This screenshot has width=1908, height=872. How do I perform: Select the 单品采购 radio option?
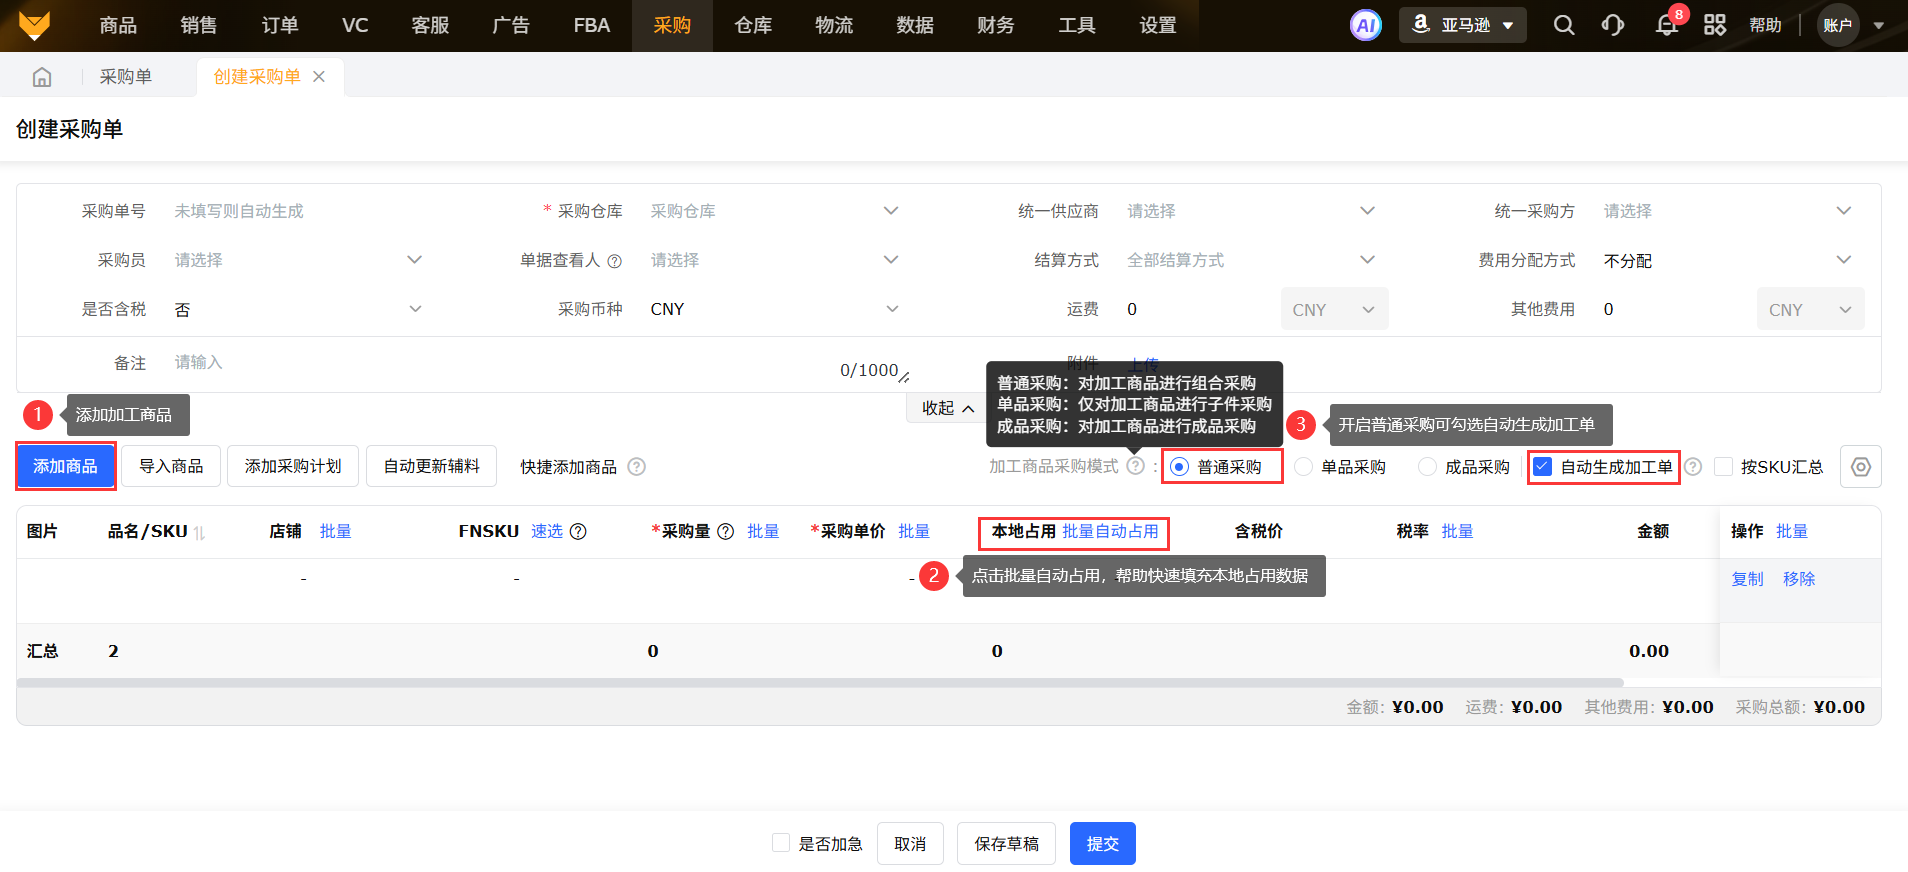[1304, 467]
